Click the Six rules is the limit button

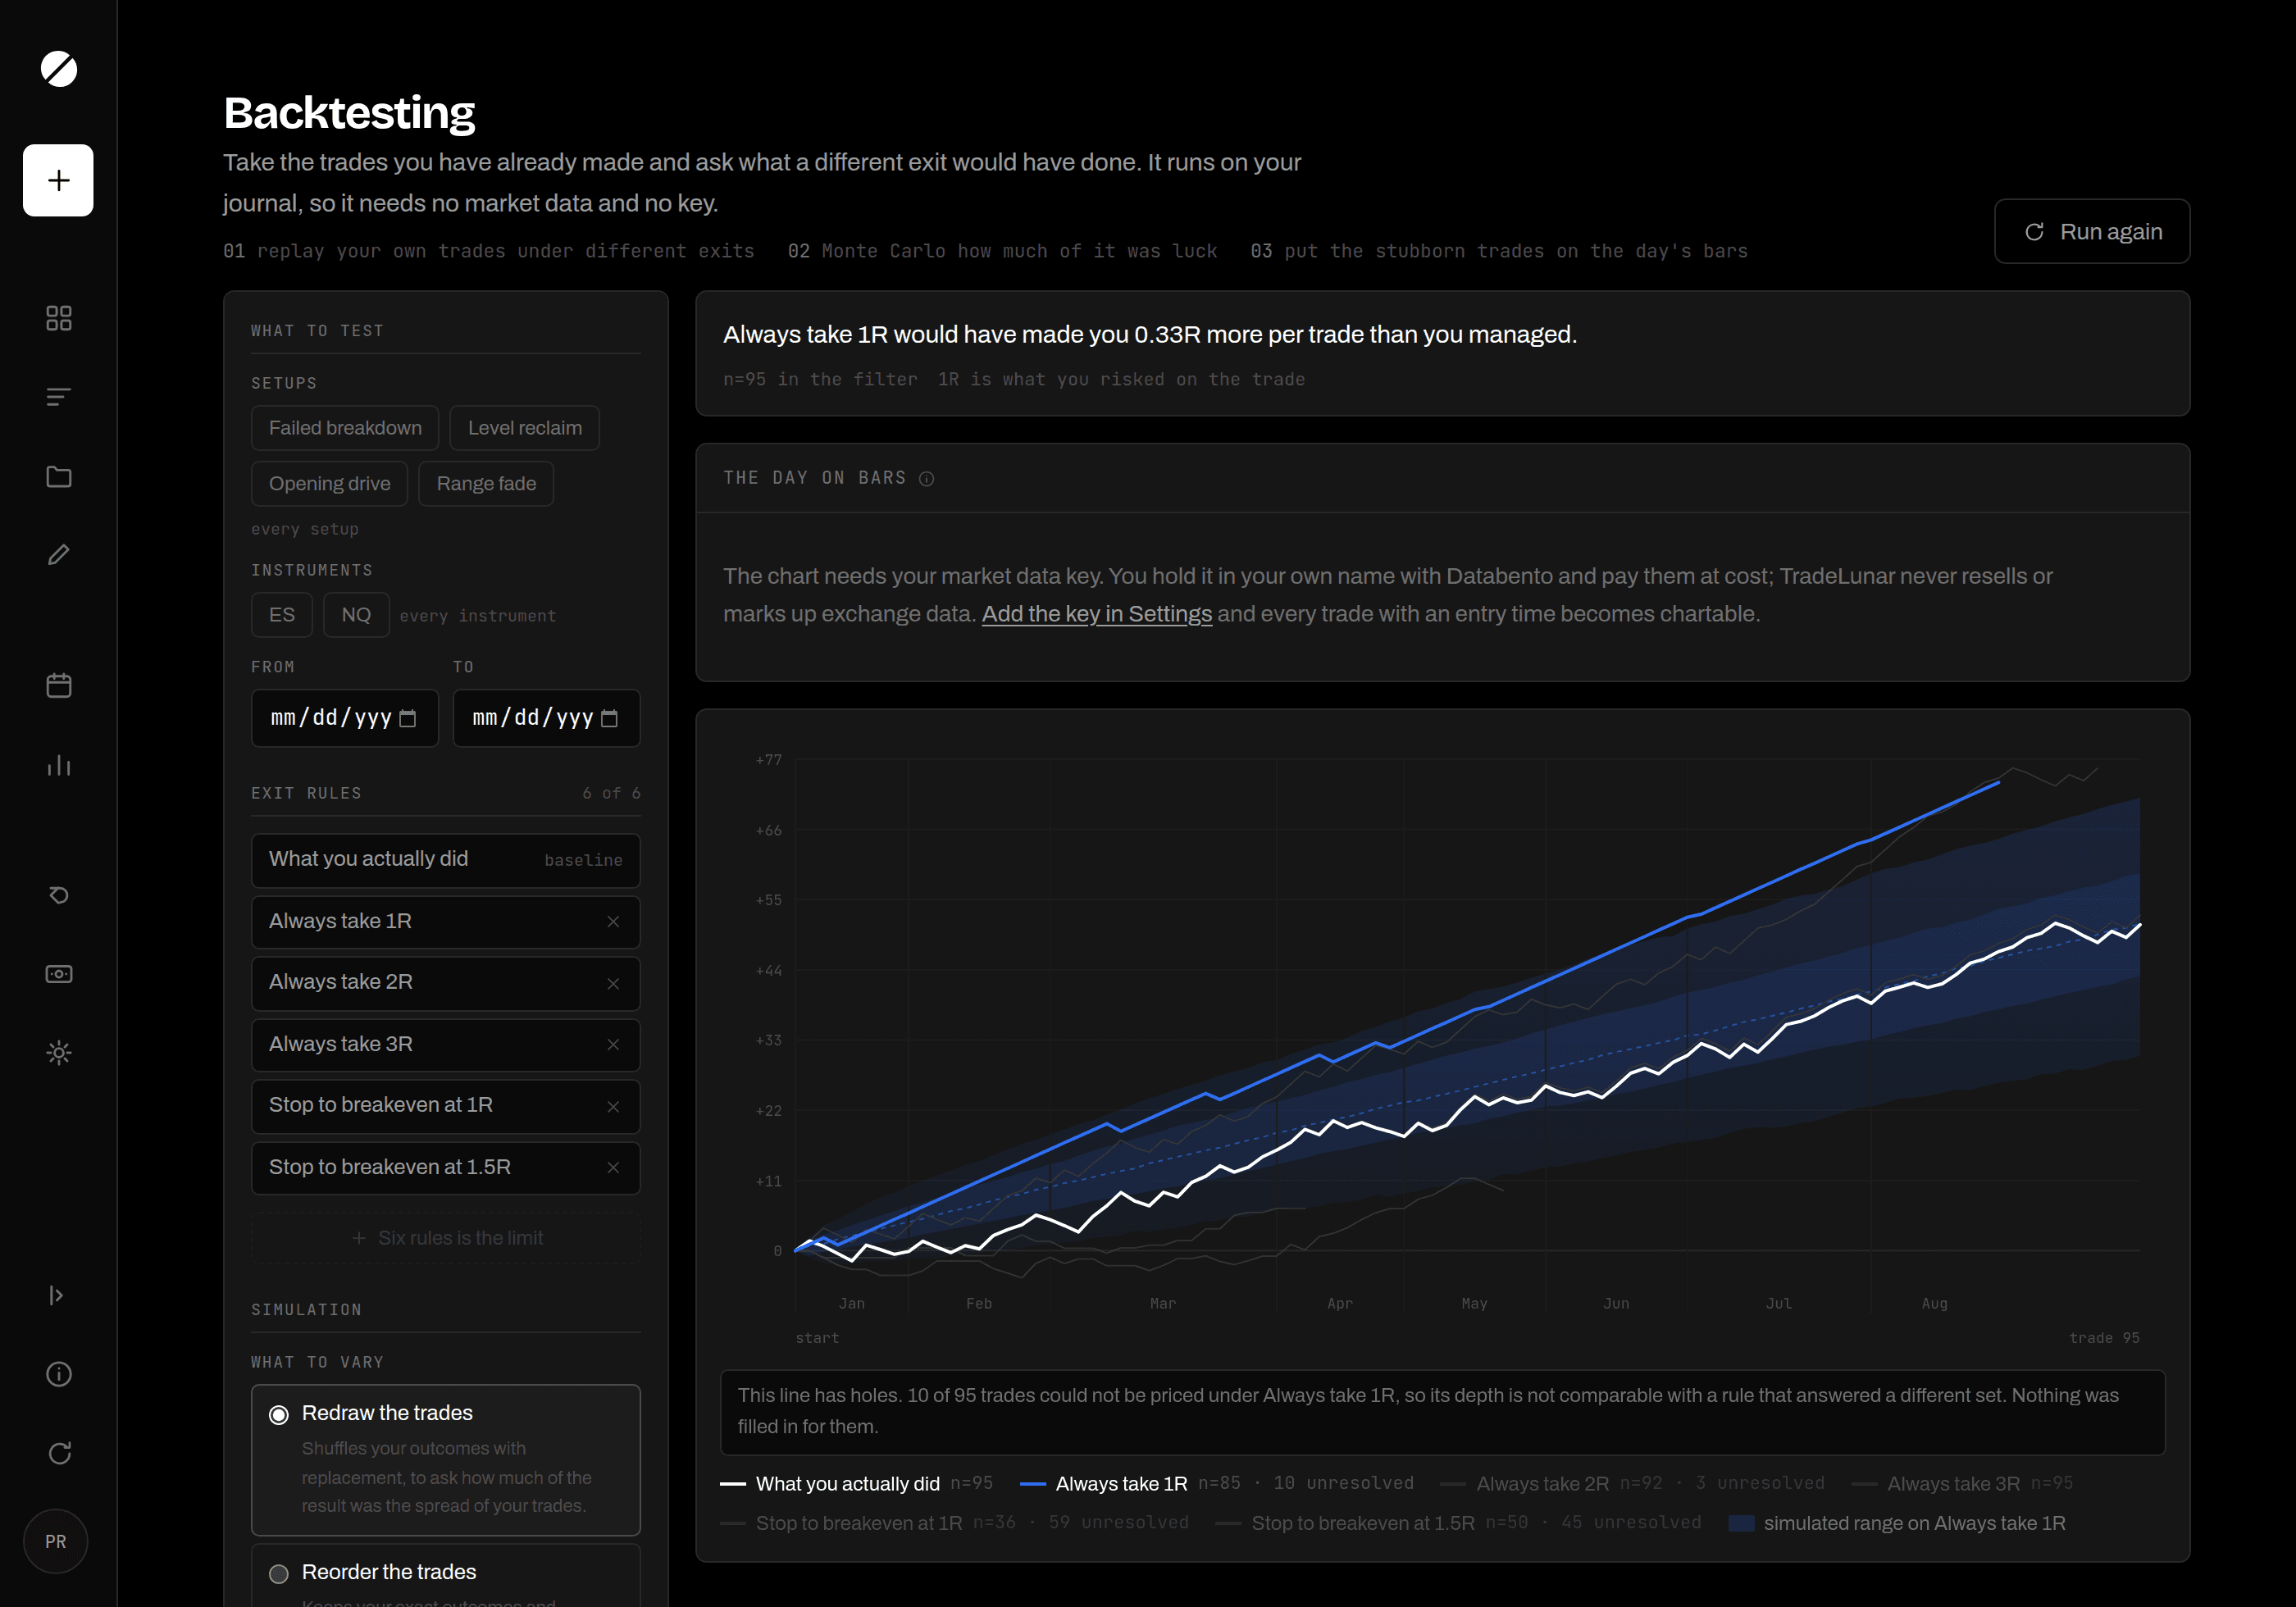[446, 1238]
